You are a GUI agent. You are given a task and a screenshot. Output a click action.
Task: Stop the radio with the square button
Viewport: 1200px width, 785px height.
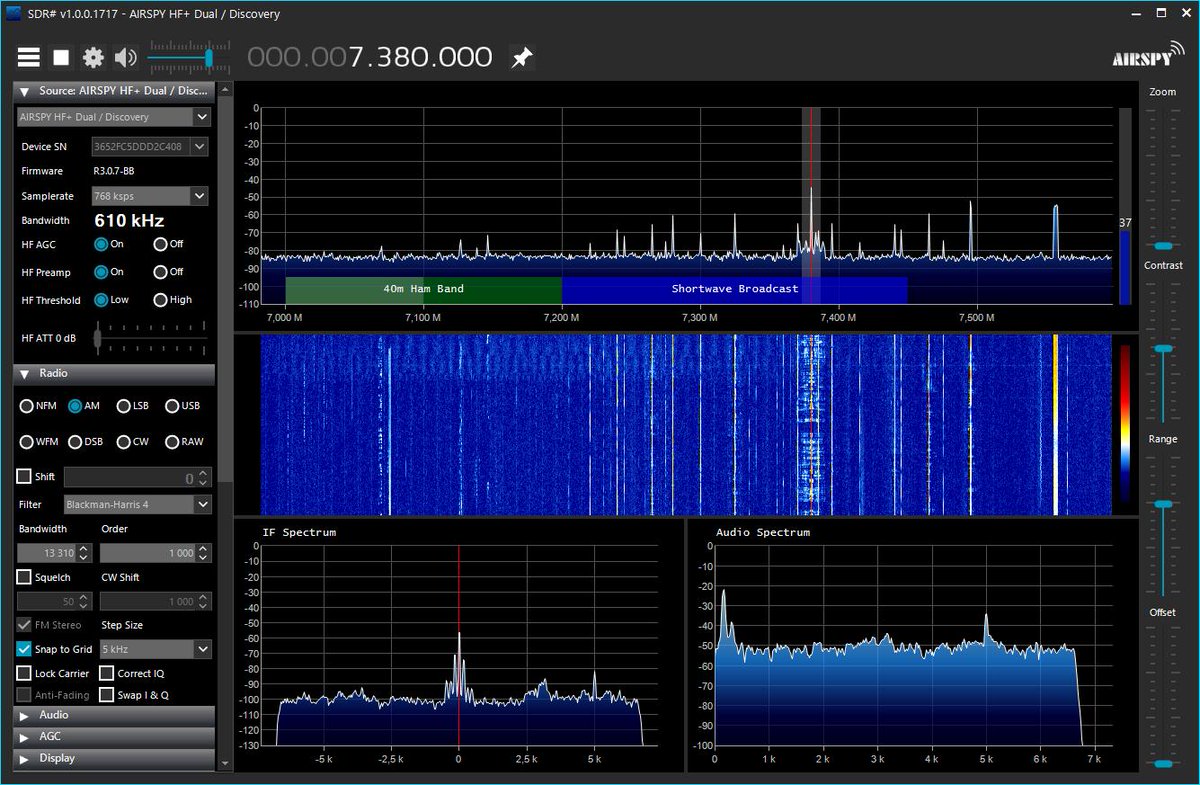[x=61, y=58]
